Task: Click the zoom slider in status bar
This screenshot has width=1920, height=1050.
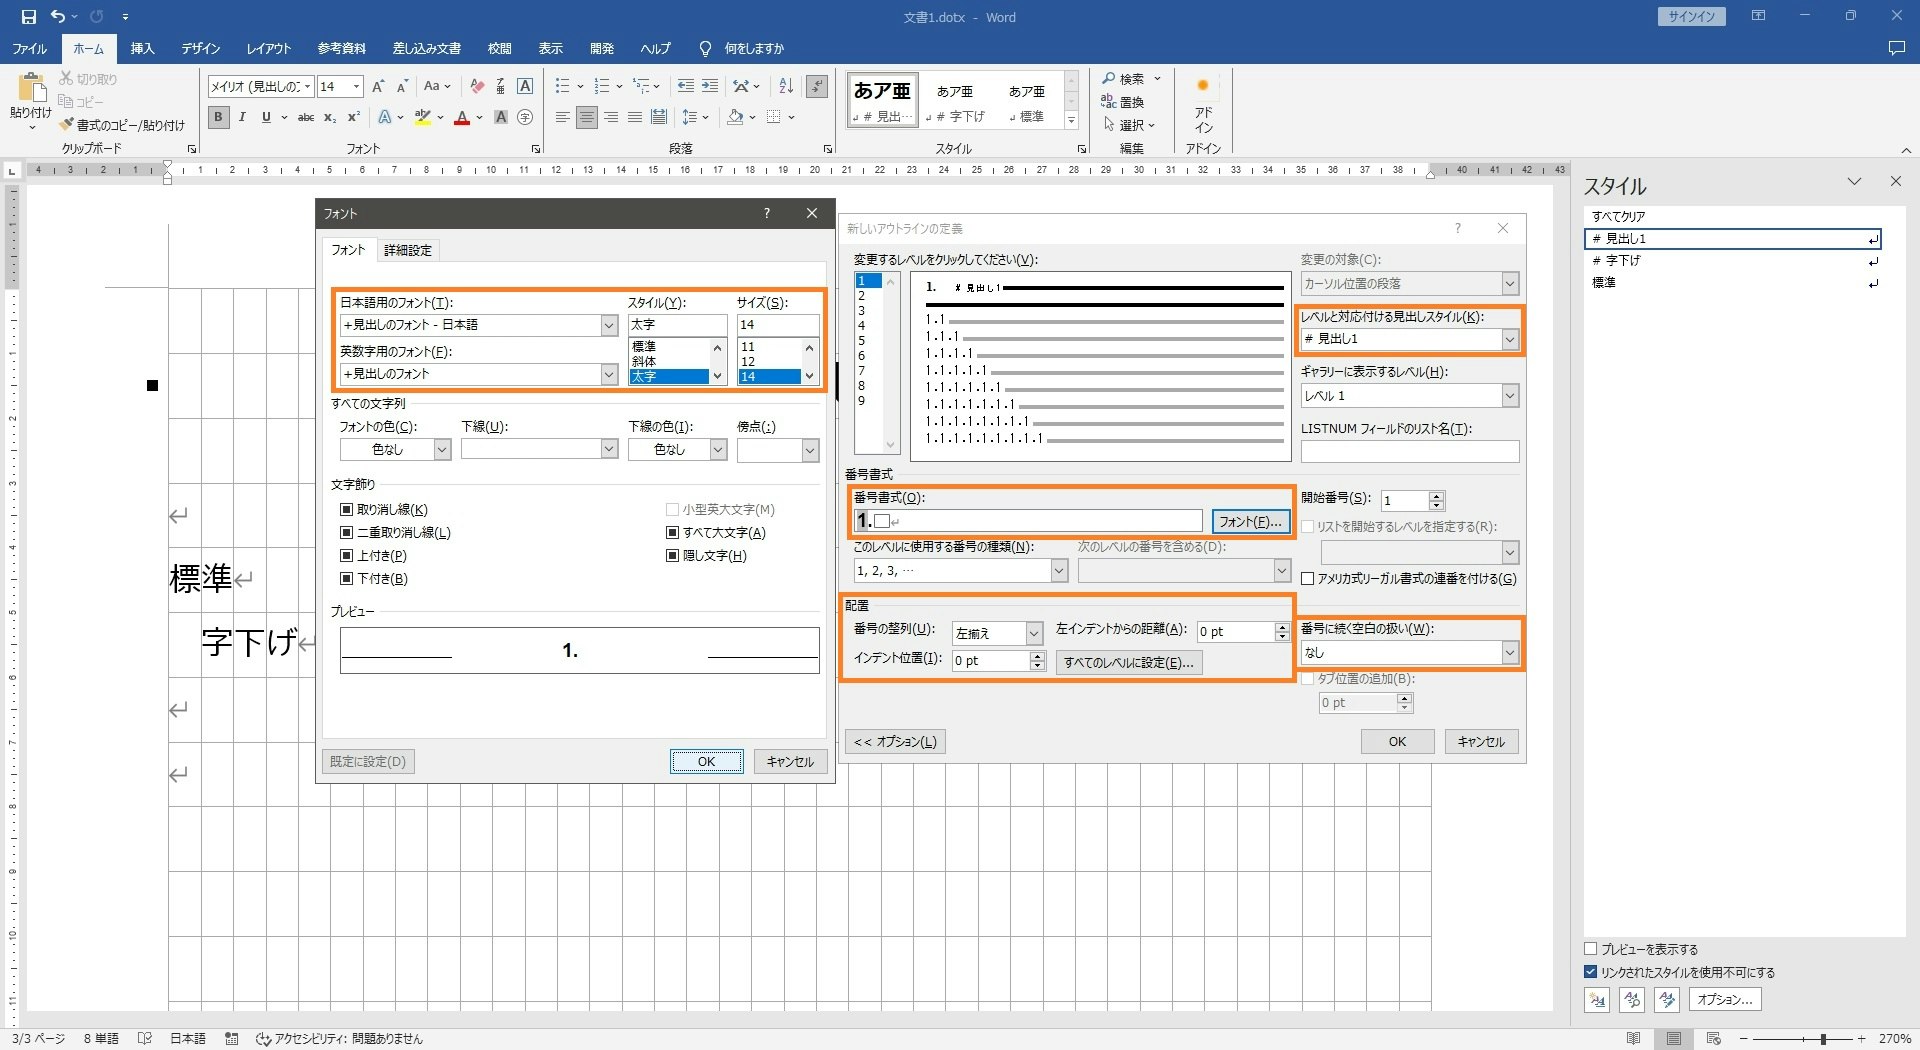Action: tap(1822, 1039)
